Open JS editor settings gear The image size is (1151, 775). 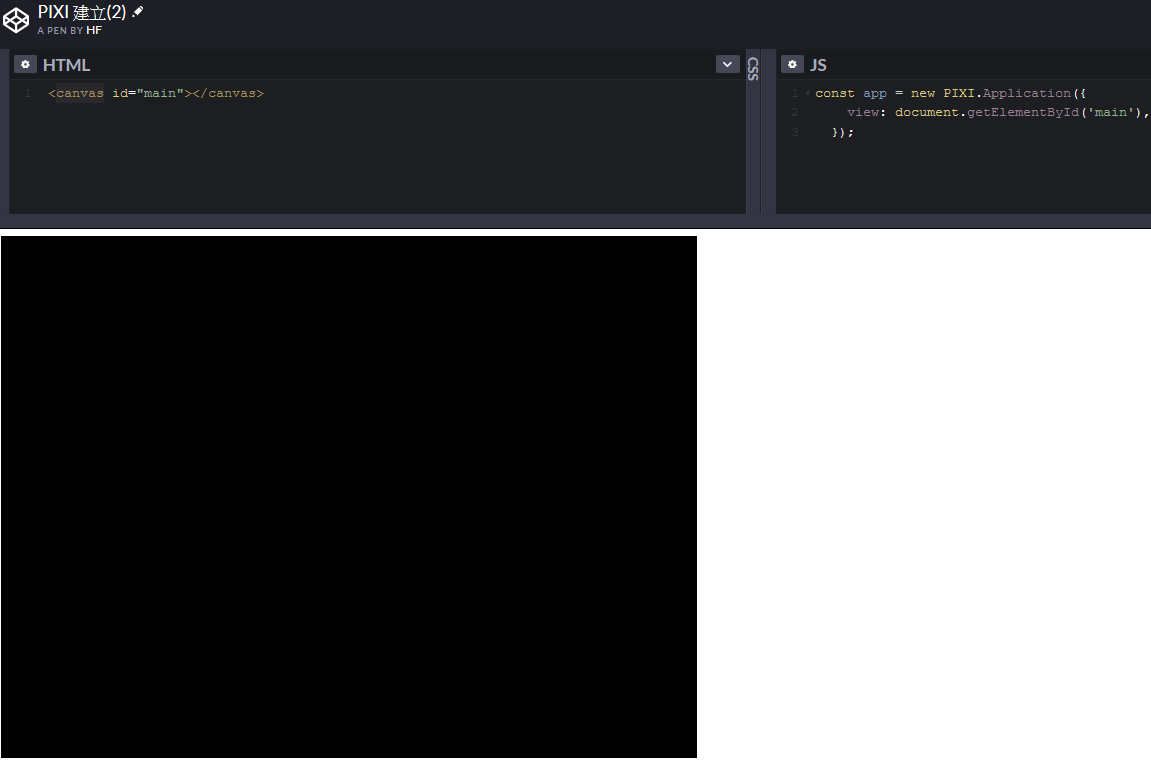point(792,64)
